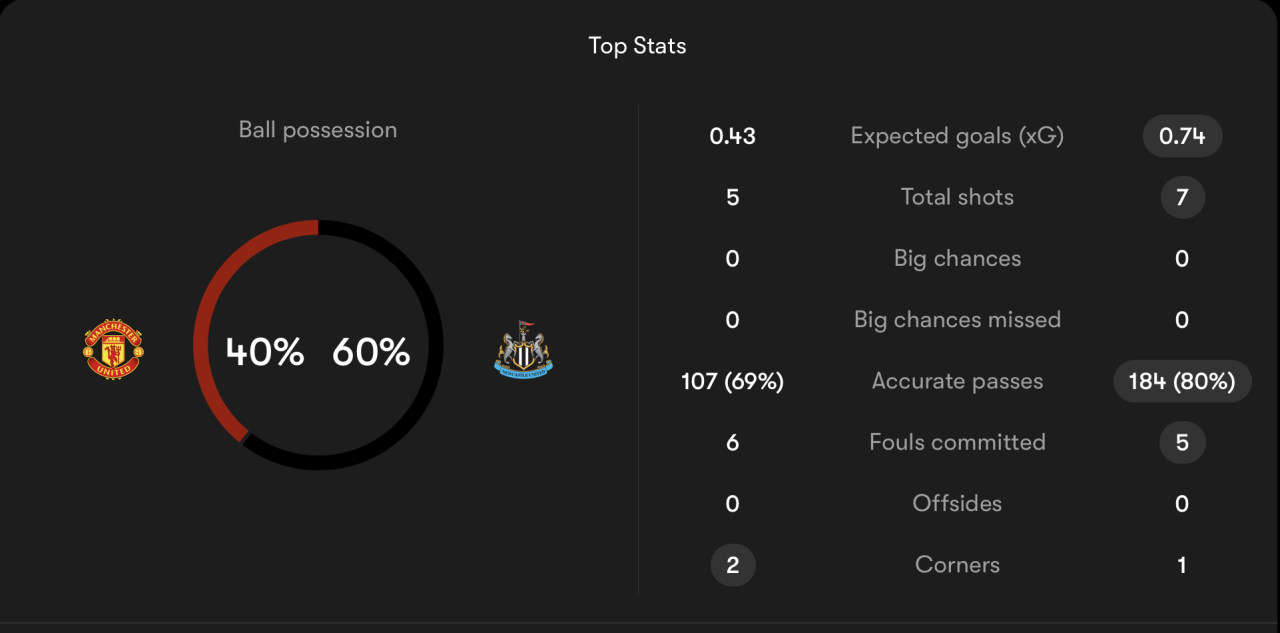
Task: Click the highlighted 7 total shots badge
Action: (x=1182, y=197)
